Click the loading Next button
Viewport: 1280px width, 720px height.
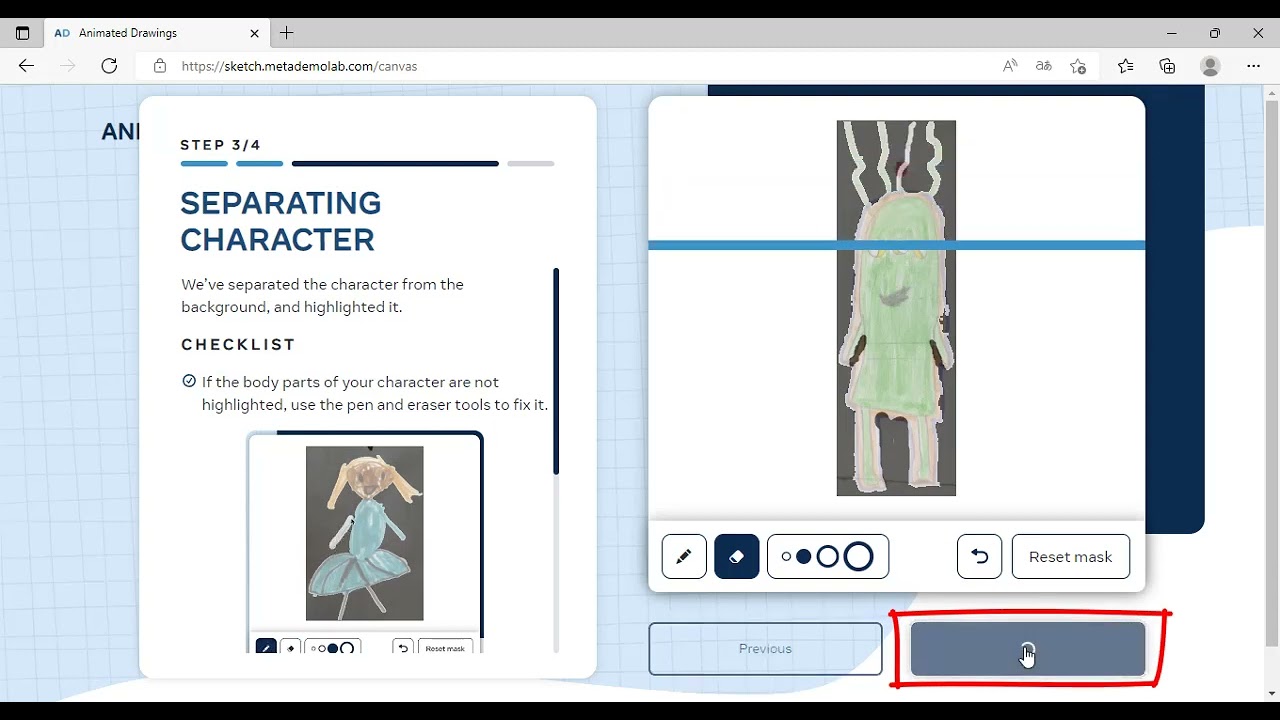1027,649
